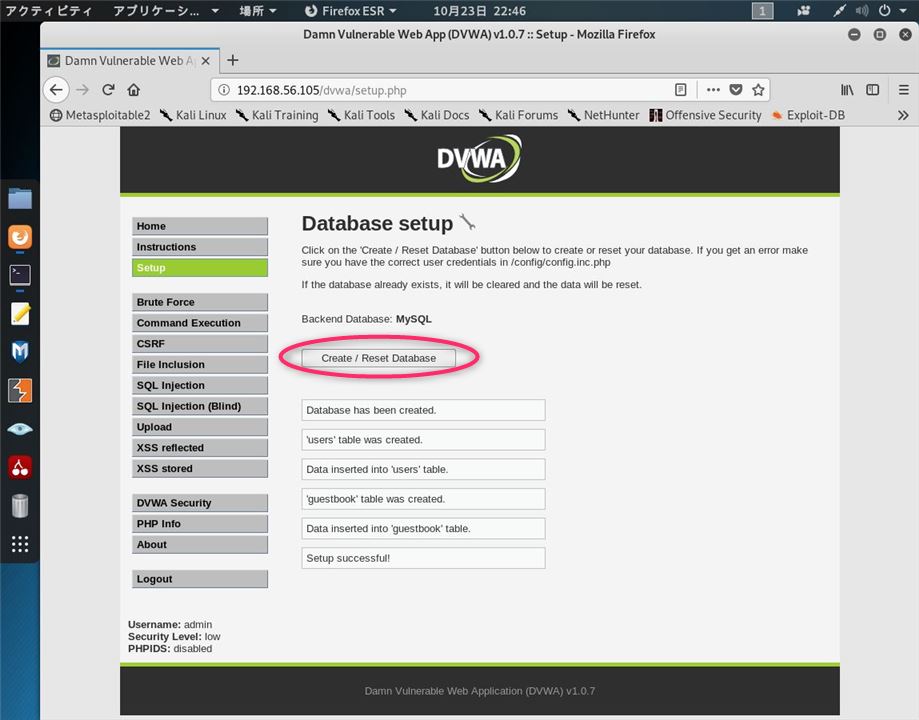Go back with the browser back arrow
Viewport: 919px width, 720px height.
[x=56, y=90]
